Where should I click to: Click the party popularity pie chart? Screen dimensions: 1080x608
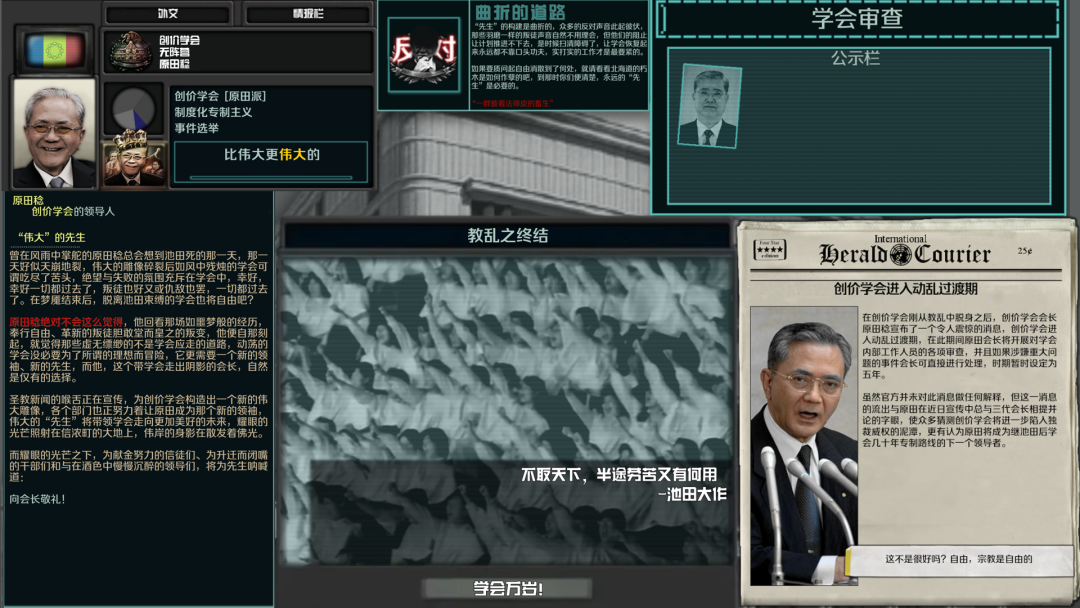134,109
